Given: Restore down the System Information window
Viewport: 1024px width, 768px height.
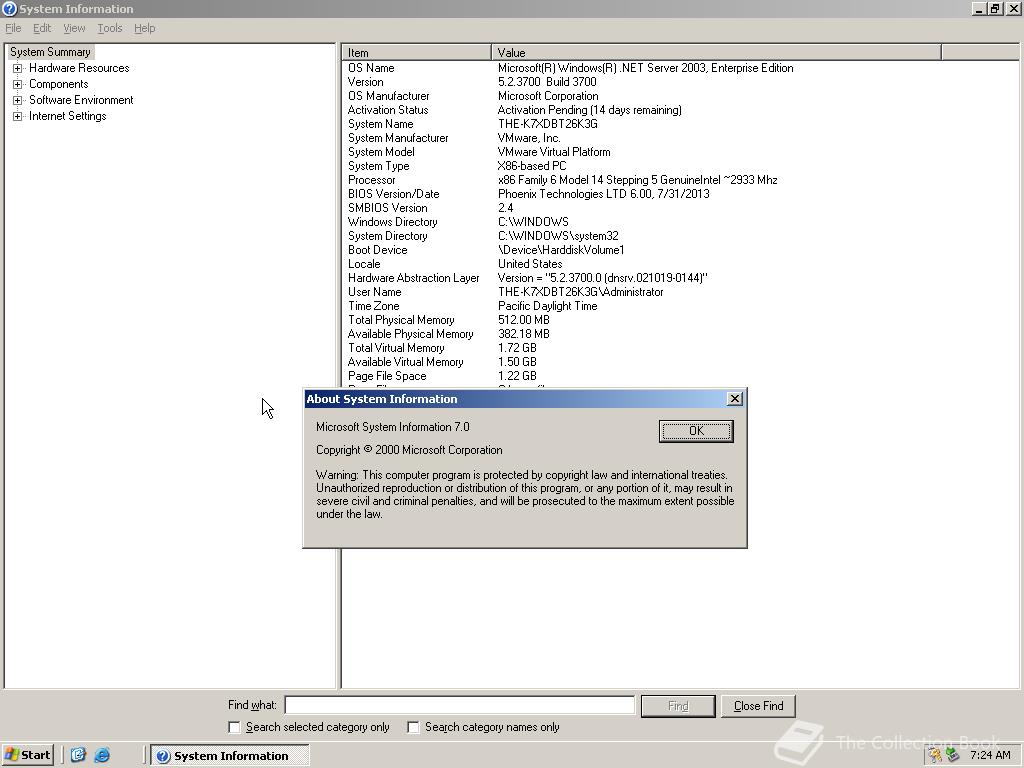Looking at the screenshot, I should point(995,8).
